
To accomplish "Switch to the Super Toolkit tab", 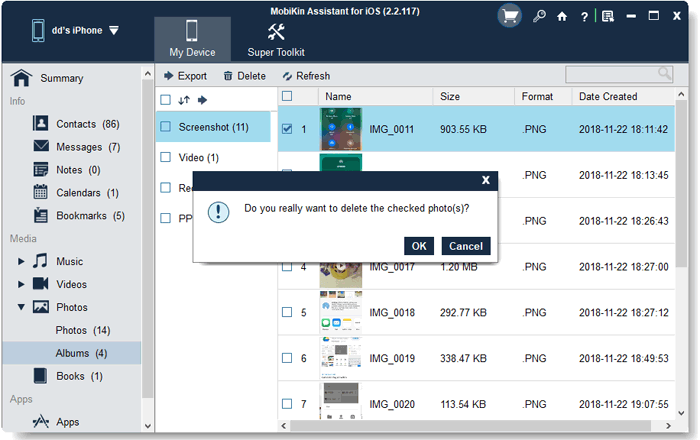I will point(276,39).
